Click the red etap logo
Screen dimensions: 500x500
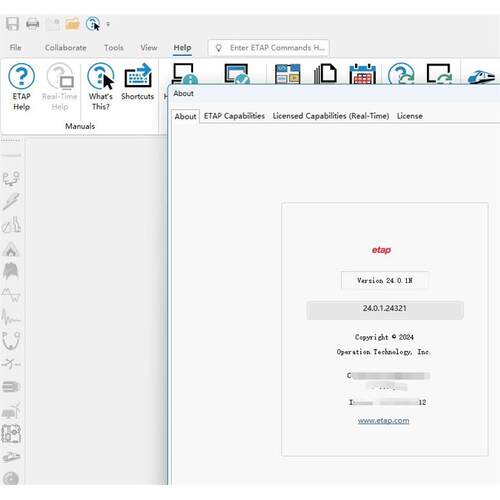pyautogui.click(x=381, y=250)
